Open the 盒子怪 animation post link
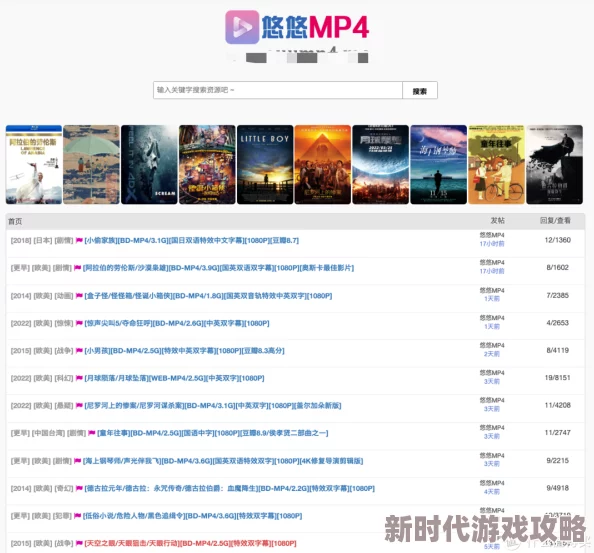This screenshot has height=553, width=594. (x=208, y=296)
